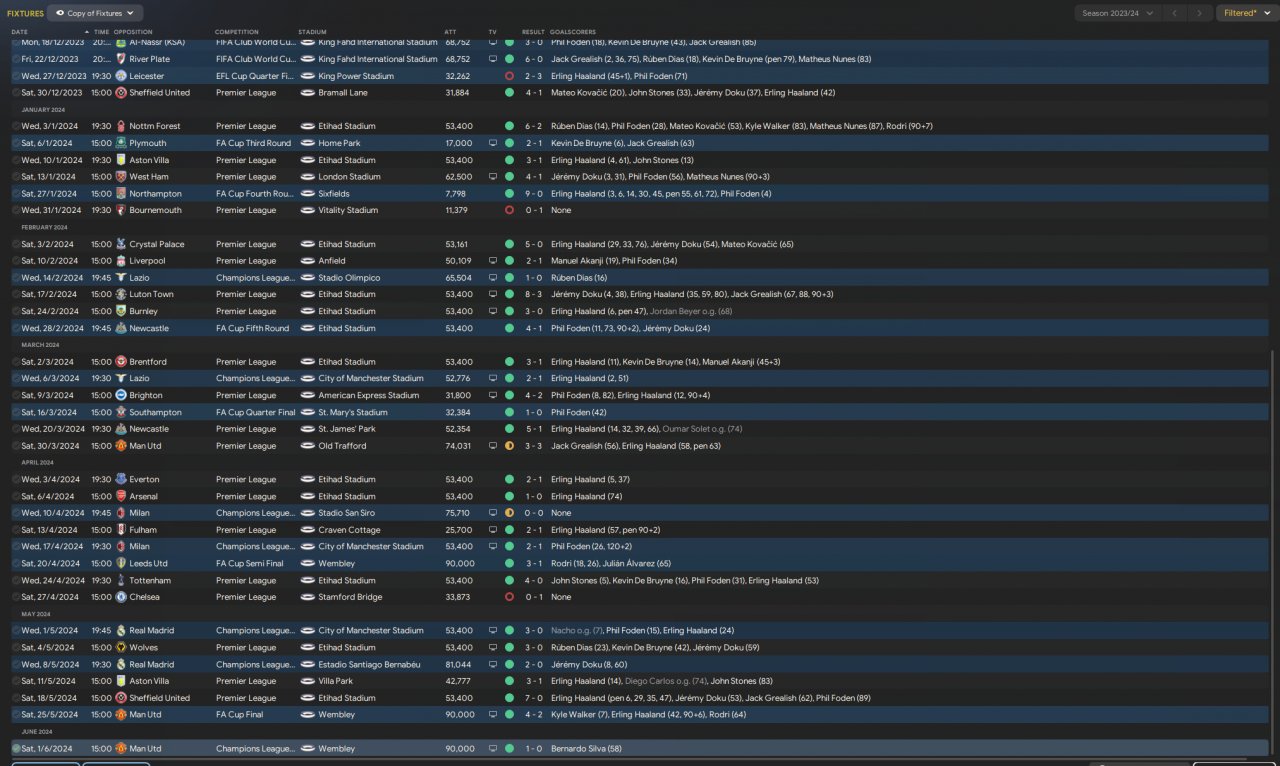Click the green win indicator on the Northampton row

(509, 194)
